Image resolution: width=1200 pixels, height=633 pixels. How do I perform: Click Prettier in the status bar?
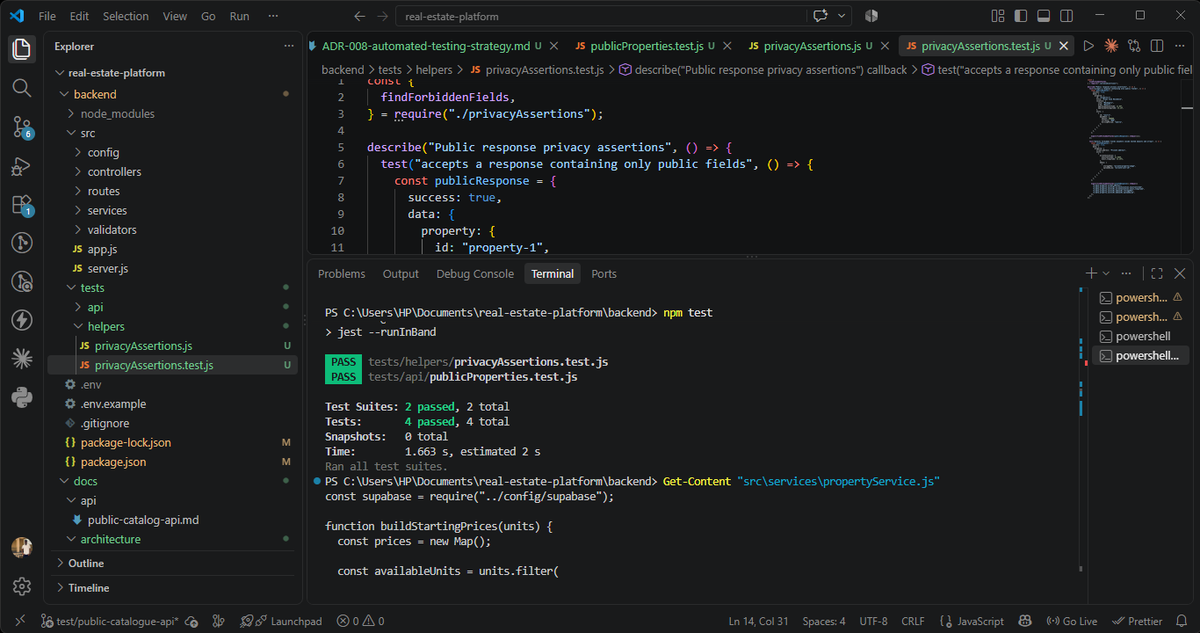click(1138, 621)
